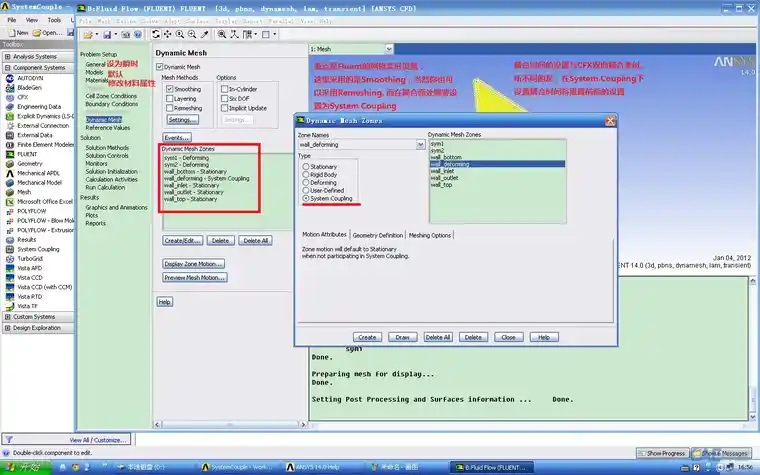Expand the Custom Systems toolbox group

tap(7, 317)
